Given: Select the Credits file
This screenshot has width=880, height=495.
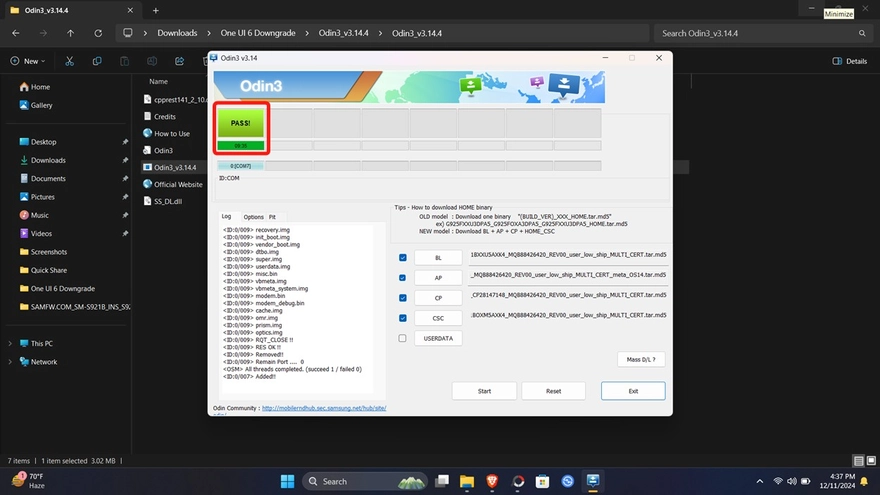Looking at the screenshot, I should click(x=159, y=116).
